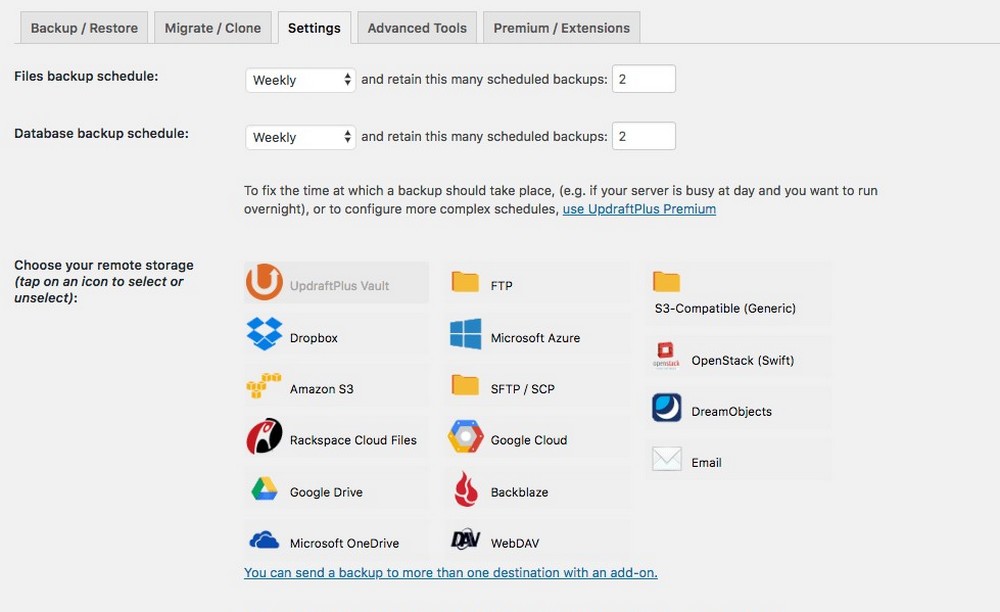Choose the OpenStack (Swift) icon
Screen dimensions: 1000x612
pyautogui.click(x=666, y=356)
